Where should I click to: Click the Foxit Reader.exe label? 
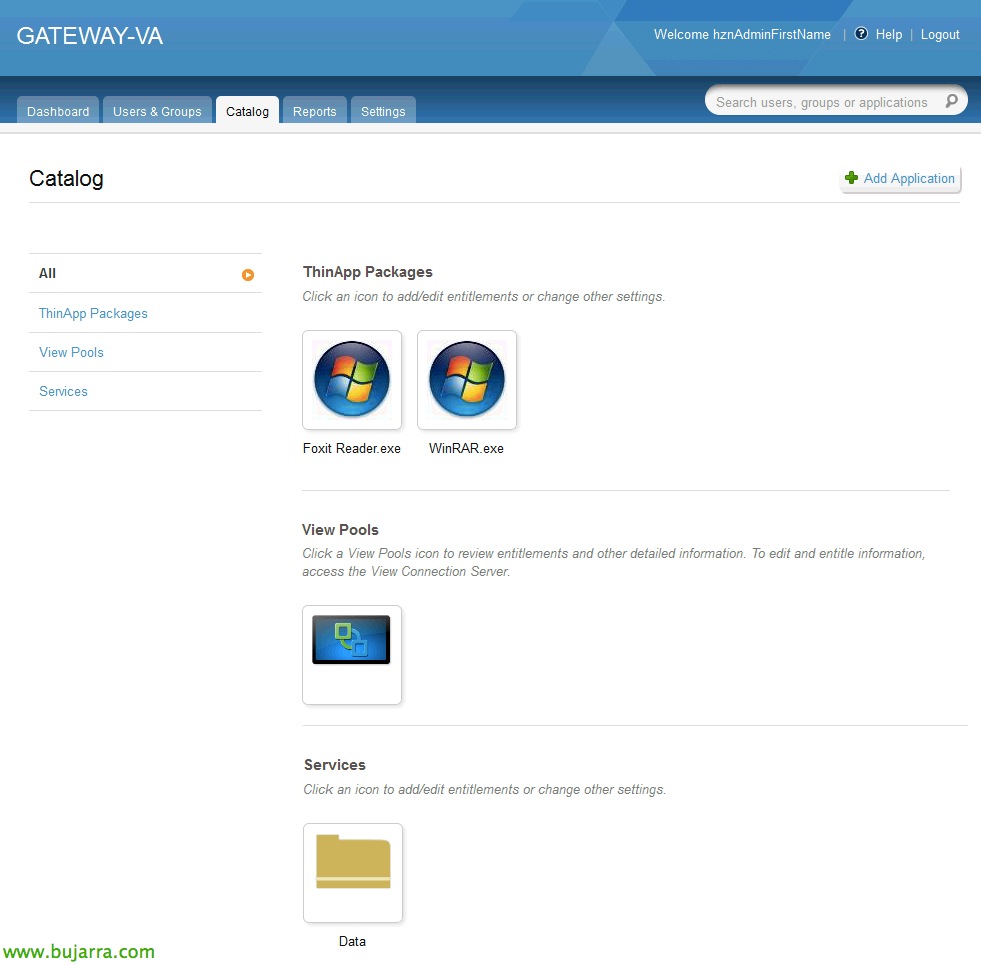pyautogui.click(x=352, y=448)
